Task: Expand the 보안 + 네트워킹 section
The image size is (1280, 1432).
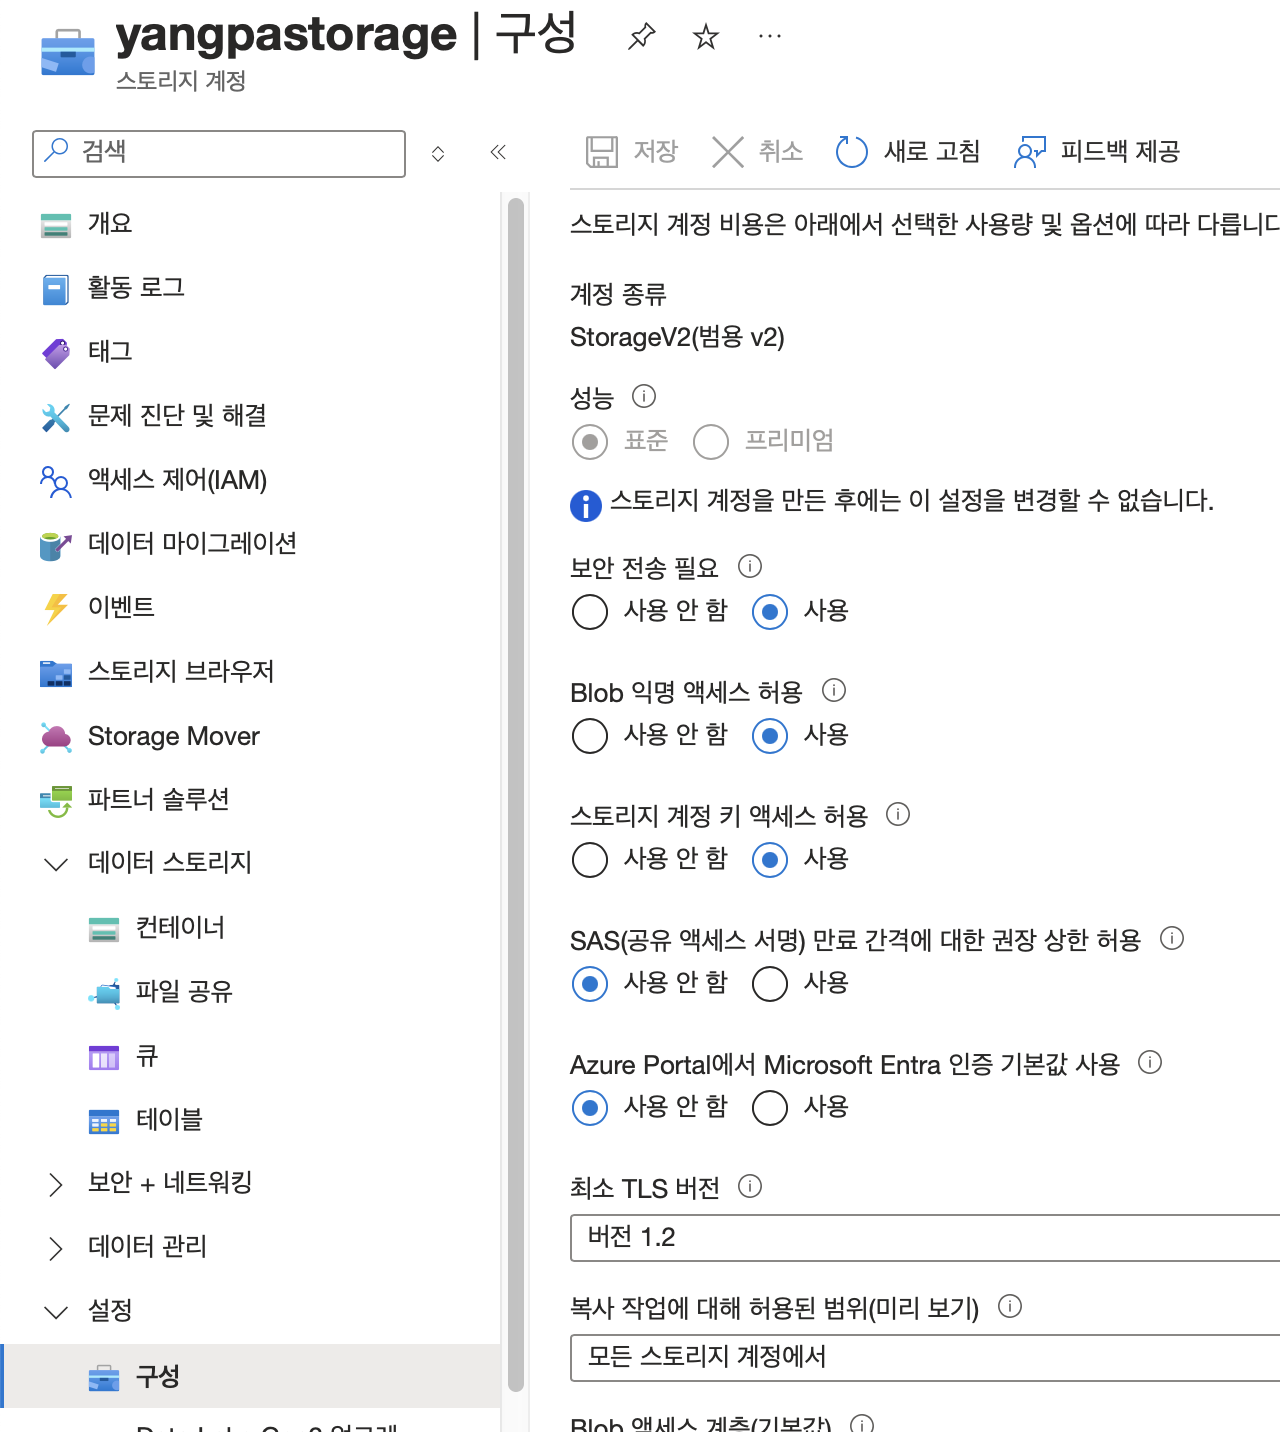Action: coord(56,1184)
